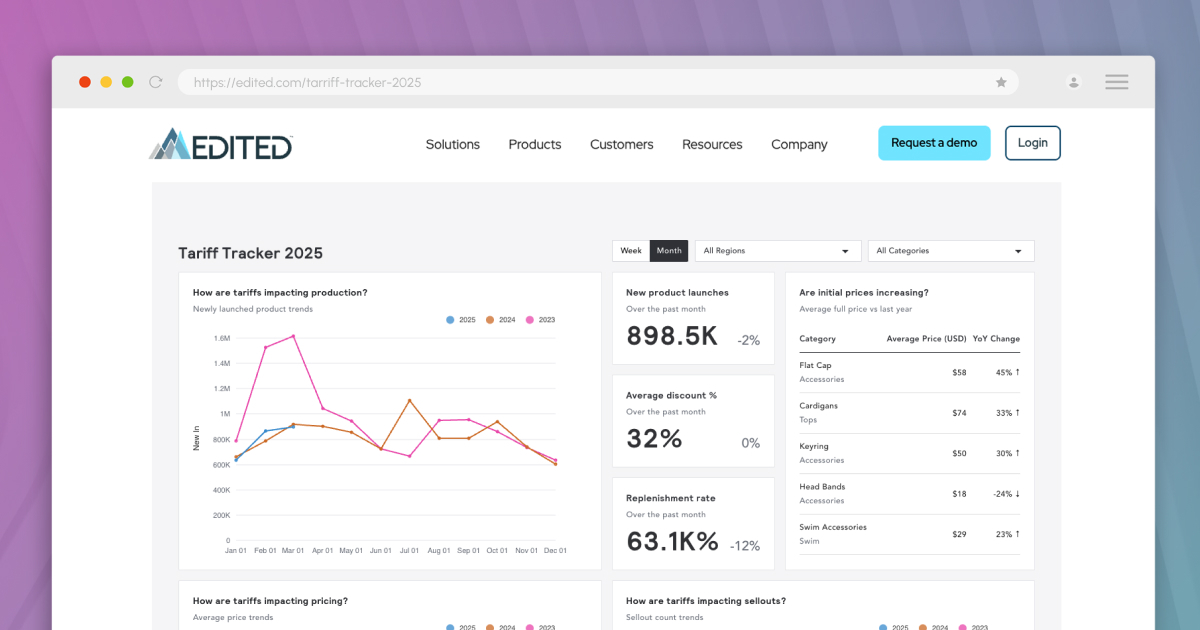The height and width of the screenshot is (630, 1200).
Task: Click the "Average full price vs last year" subtitle
Action: (856, 309)
